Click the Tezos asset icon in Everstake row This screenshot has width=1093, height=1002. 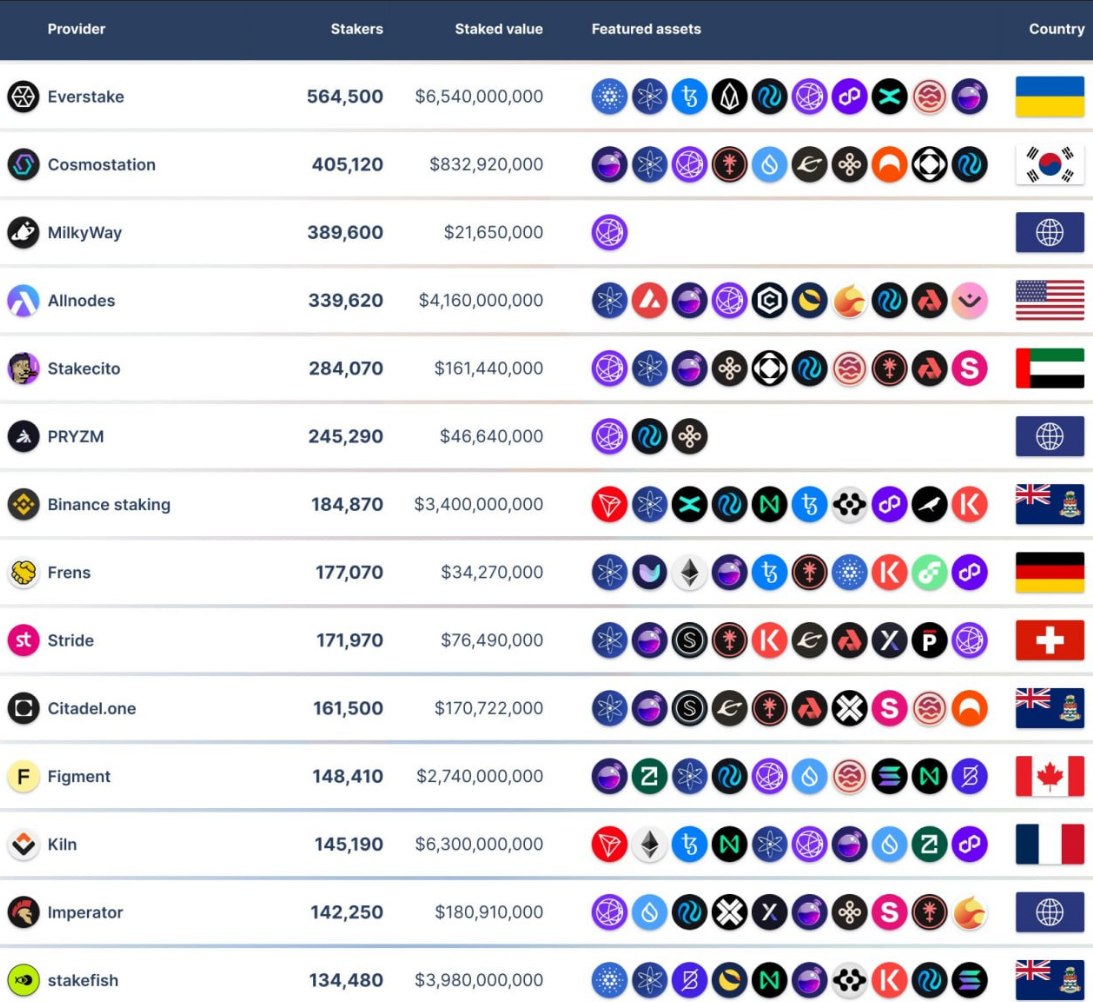pos(689,96)
